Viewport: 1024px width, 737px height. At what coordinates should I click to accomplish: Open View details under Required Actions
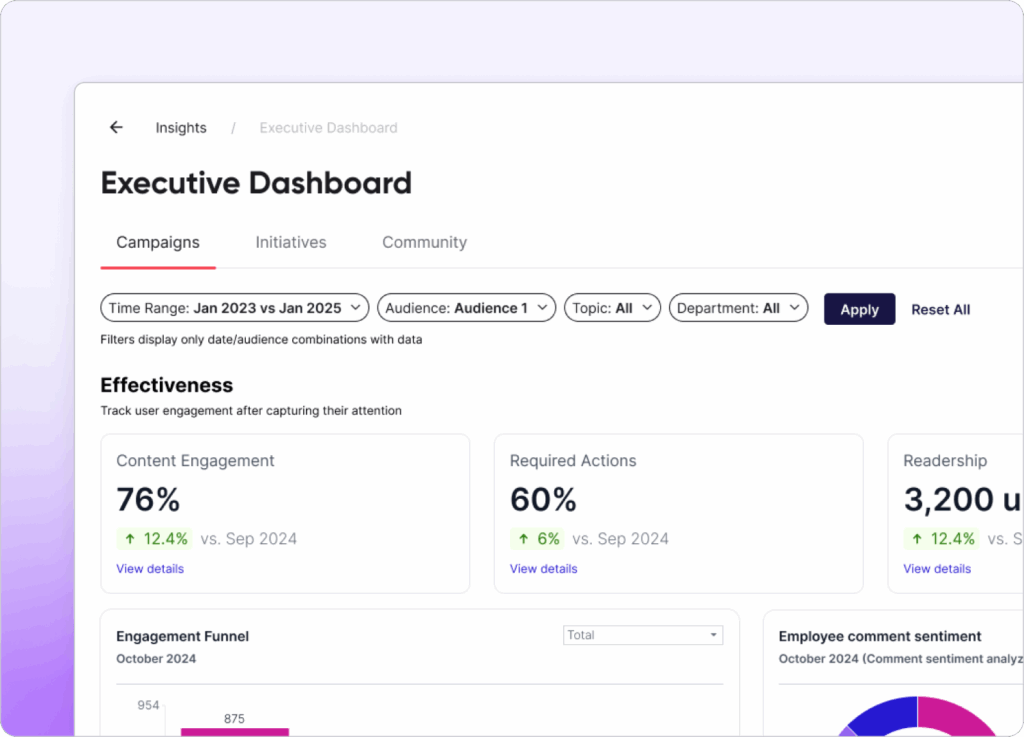[543, 568]
